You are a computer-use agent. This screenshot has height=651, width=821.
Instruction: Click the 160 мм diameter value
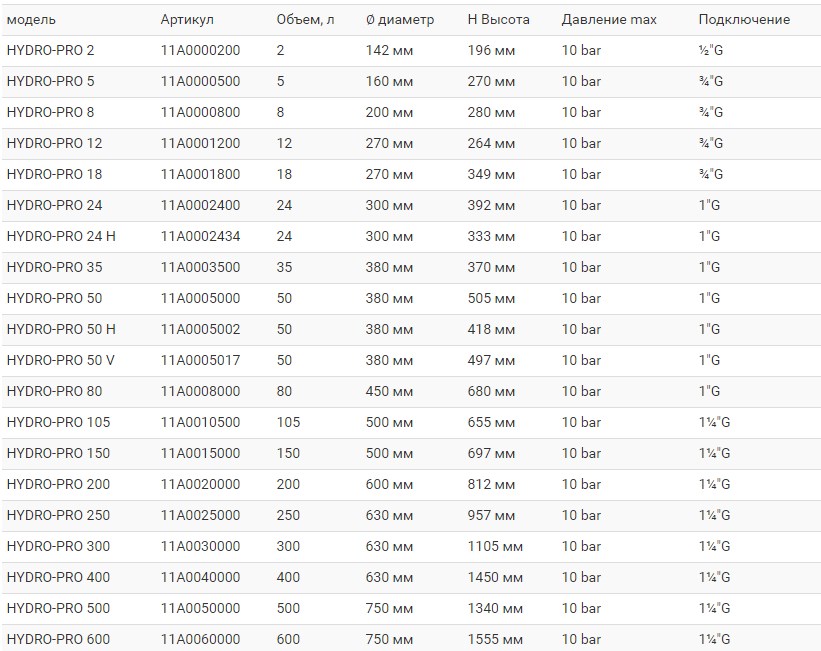click(x=390, y=81)
